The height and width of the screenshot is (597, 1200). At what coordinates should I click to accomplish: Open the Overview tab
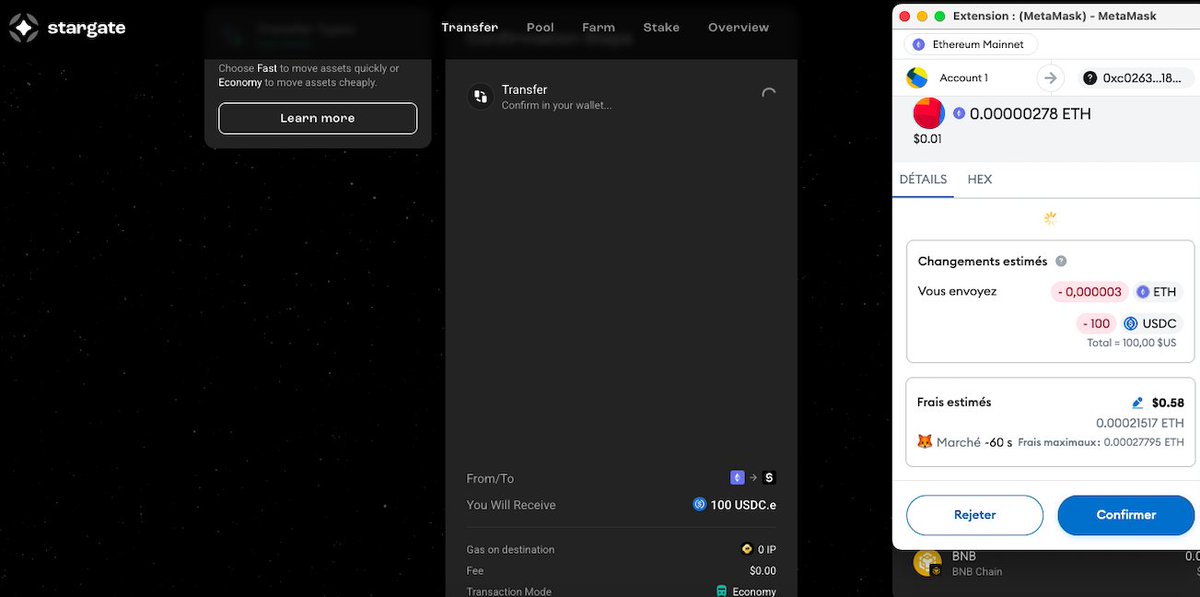pyautogui.click(x=738, y=27)
